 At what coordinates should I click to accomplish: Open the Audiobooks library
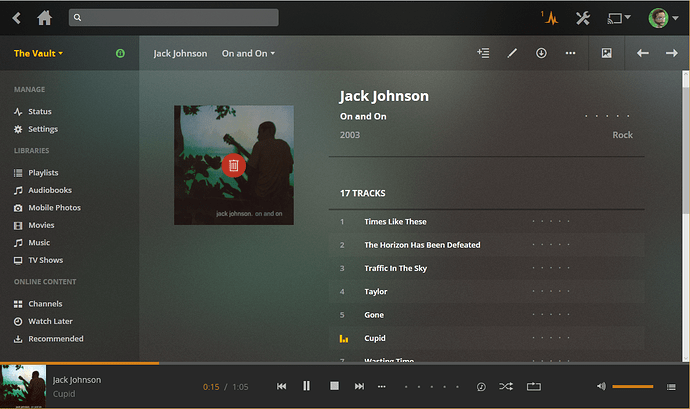(43, 190)
